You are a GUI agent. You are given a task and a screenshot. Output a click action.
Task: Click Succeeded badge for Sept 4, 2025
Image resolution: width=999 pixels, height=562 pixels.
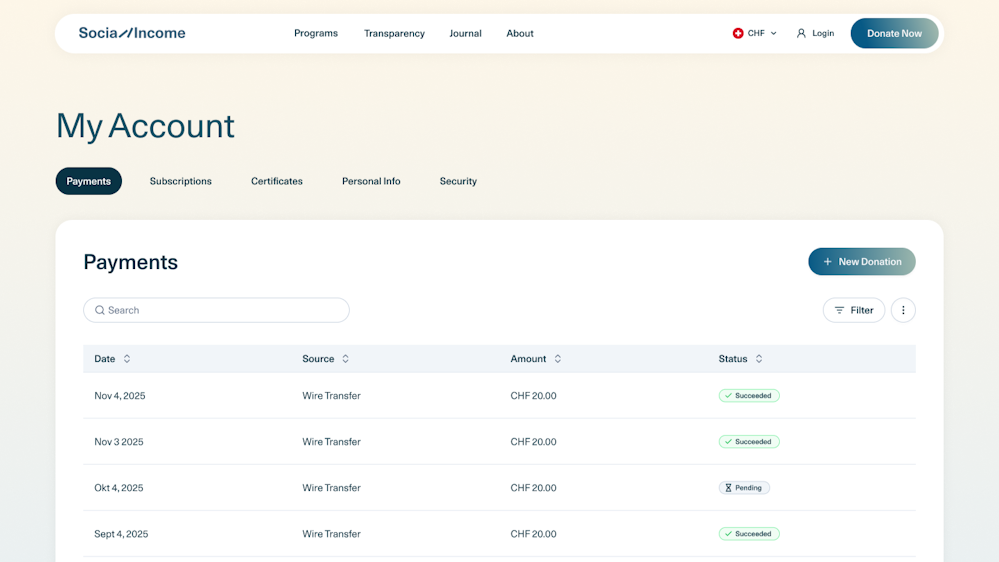749,534
